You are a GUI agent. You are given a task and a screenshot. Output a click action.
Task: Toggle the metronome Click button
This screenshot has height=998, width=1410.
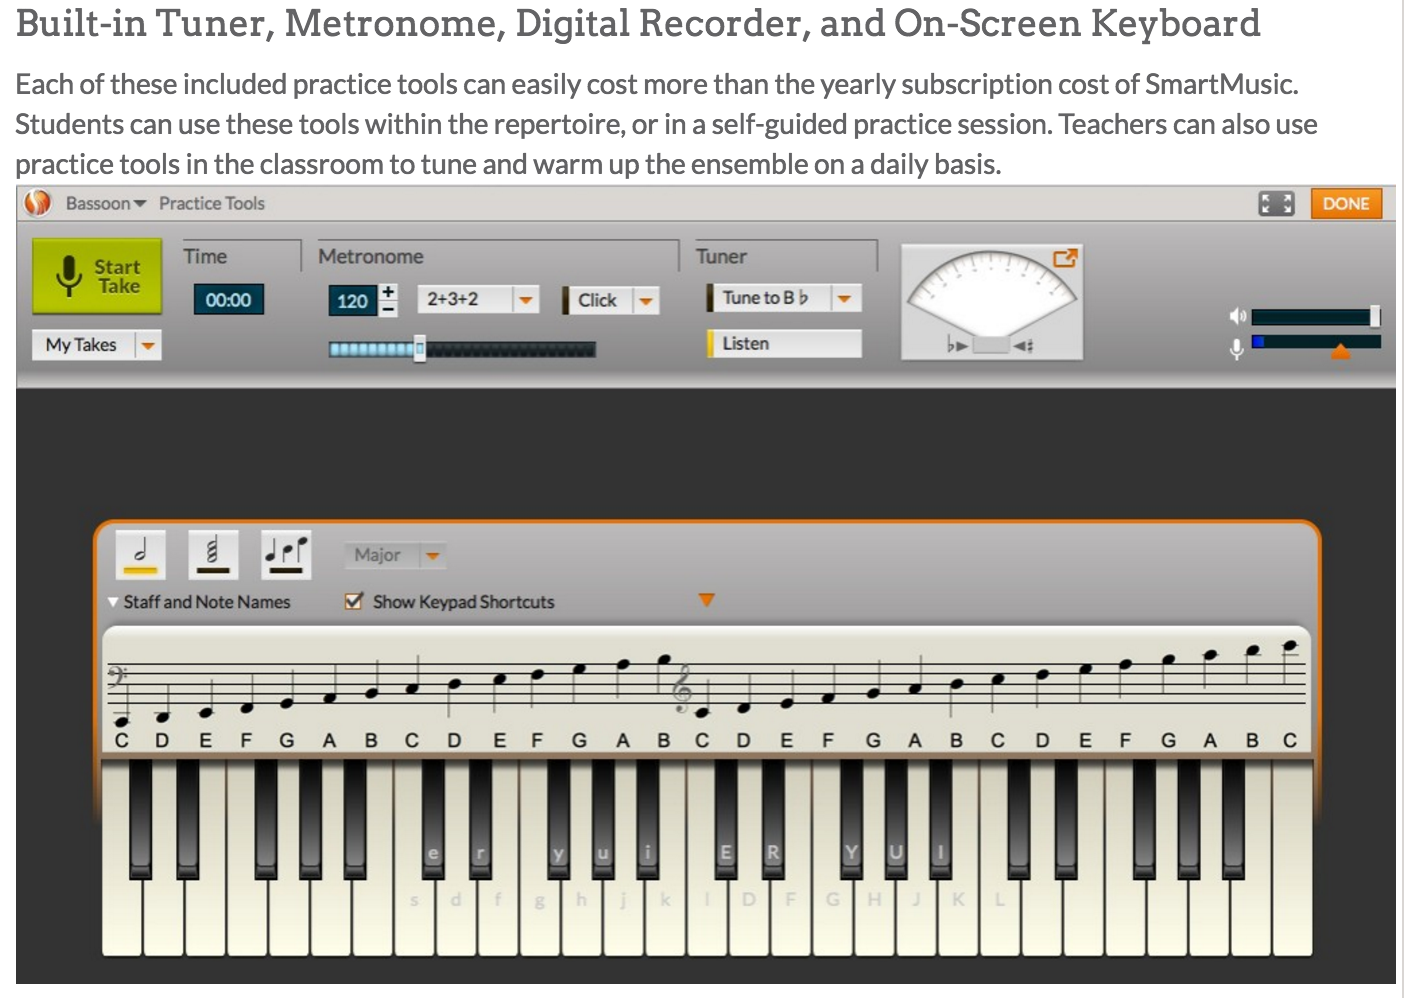coord(597,300)
